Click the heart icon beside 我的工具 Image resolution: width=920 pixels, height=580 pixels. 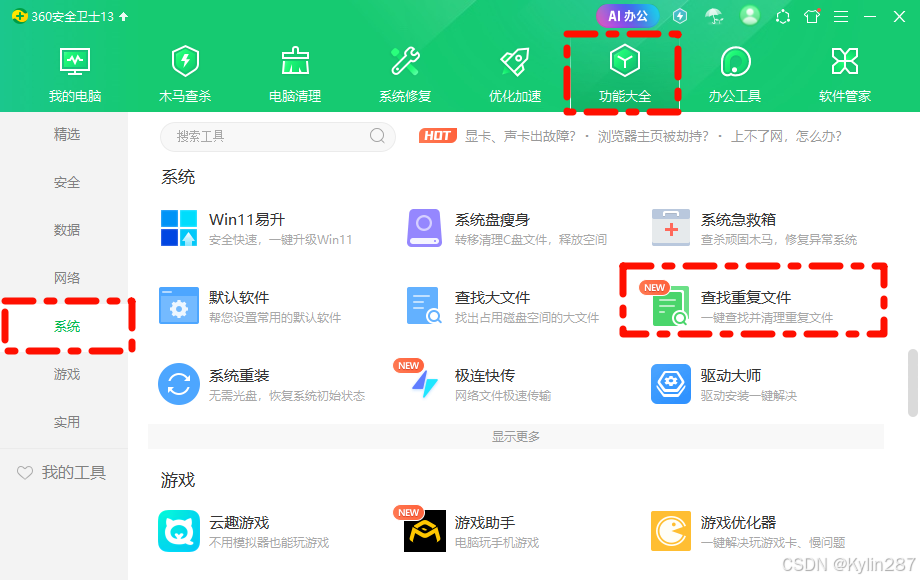[x=25, y=472]
